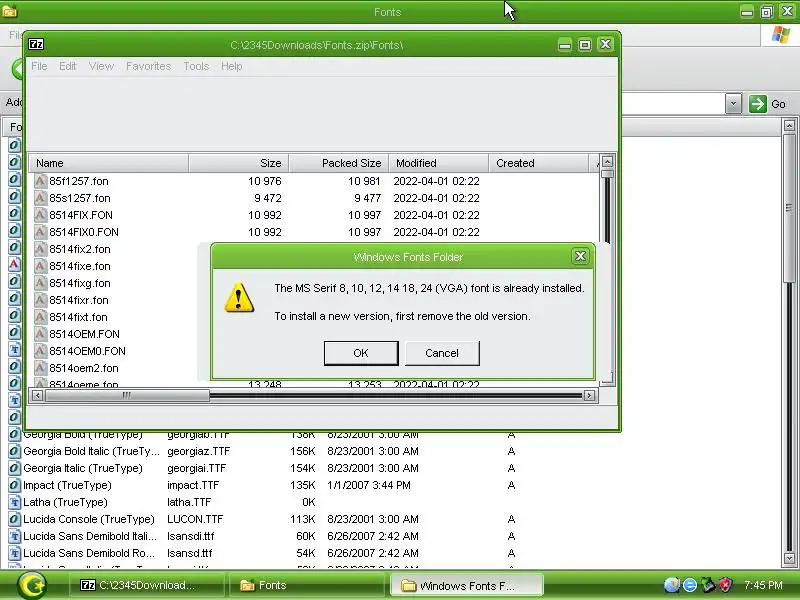This screenshot has width=800, height=600.
Task: Click the 7z icon in the 7-Zip title bar
Action: point(36,44)
